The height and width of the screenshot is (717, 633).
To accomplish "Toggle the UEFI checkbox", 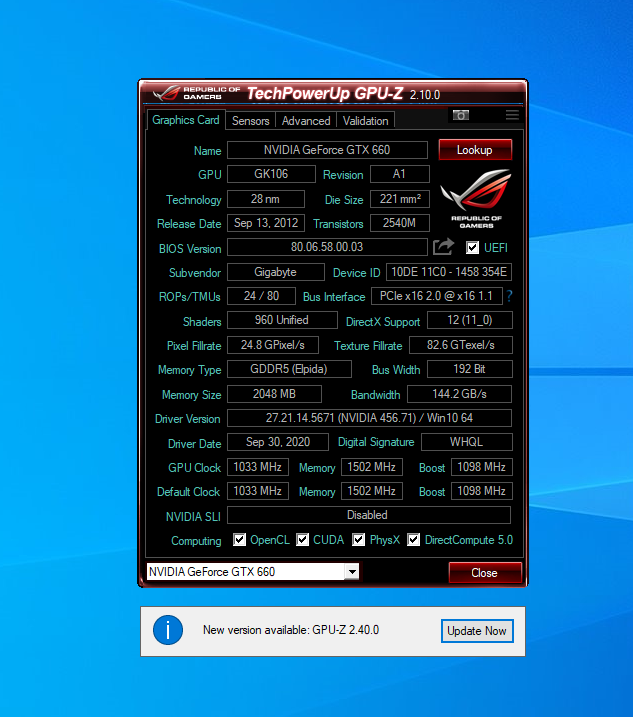I will (x=472, y=247).
